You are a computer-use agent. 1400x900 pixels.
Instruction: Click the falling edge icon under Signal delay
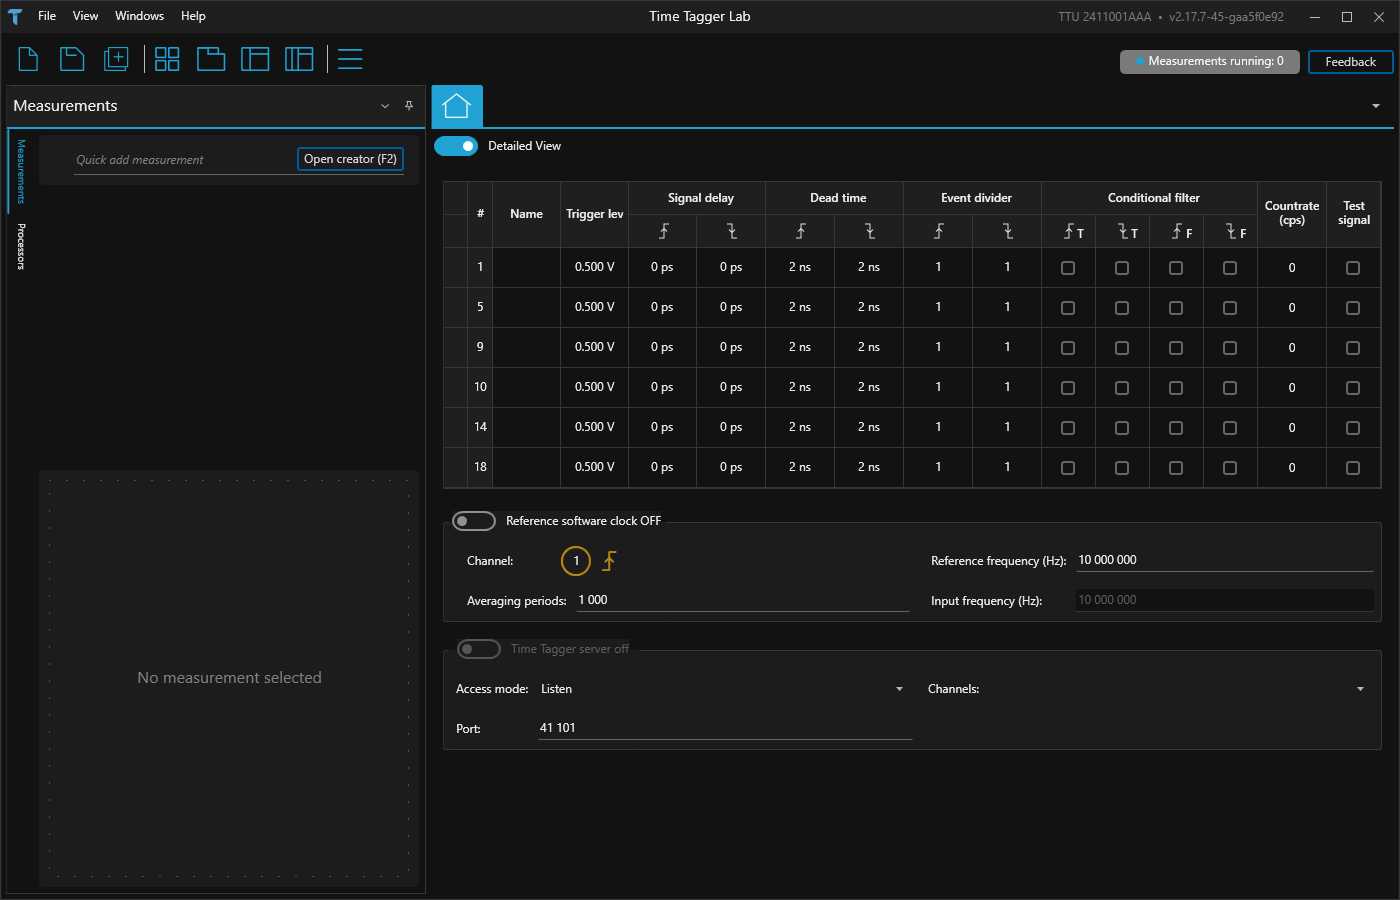click(x=732, y=231)
